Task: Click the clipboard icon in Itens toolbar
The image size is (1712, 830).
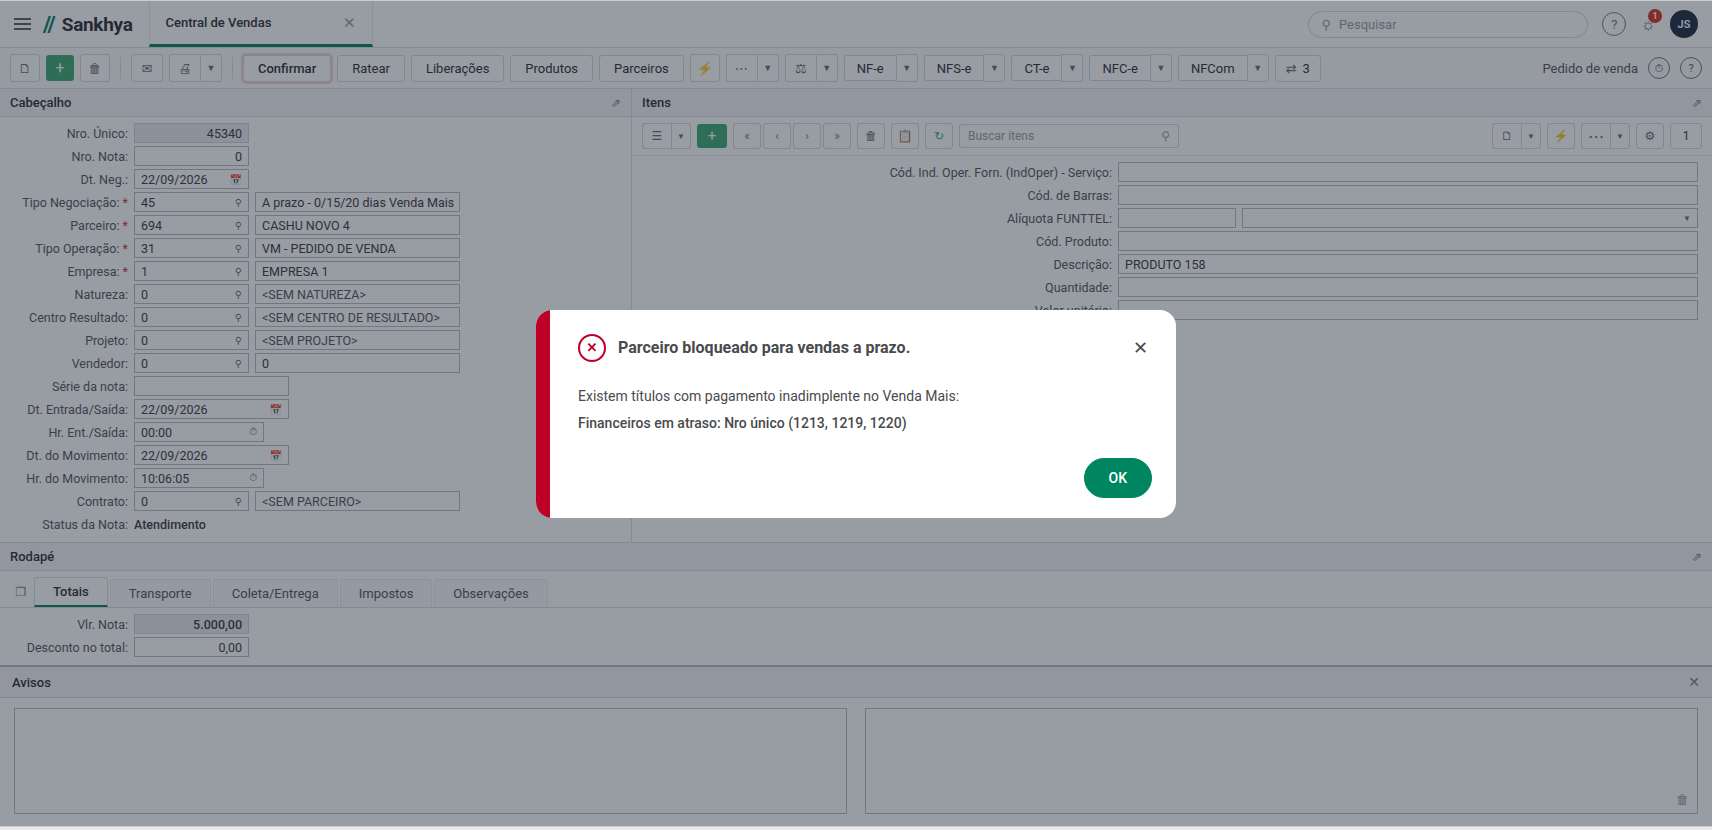Action: pyautogui.click(x=905, y=136)
